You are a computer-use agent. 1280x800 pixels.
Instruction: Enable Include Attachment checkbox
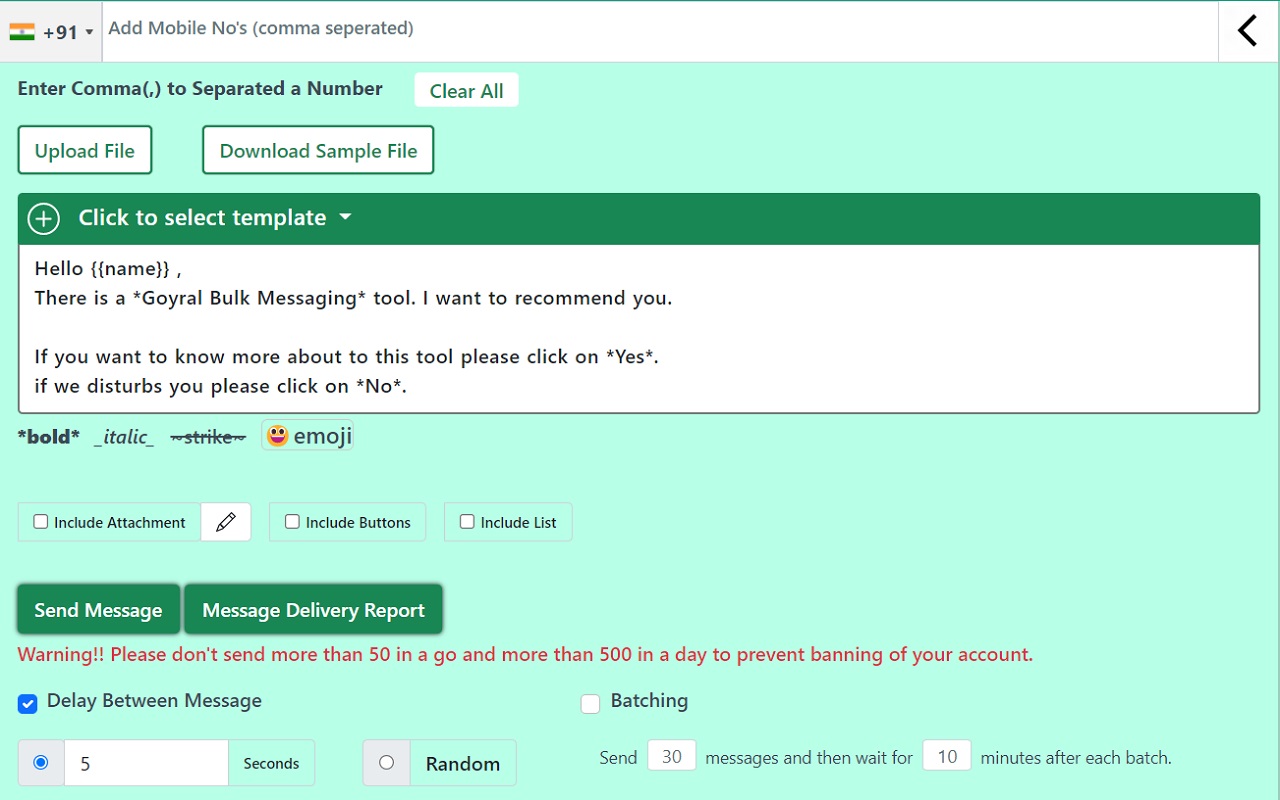[x=41, y=521]
